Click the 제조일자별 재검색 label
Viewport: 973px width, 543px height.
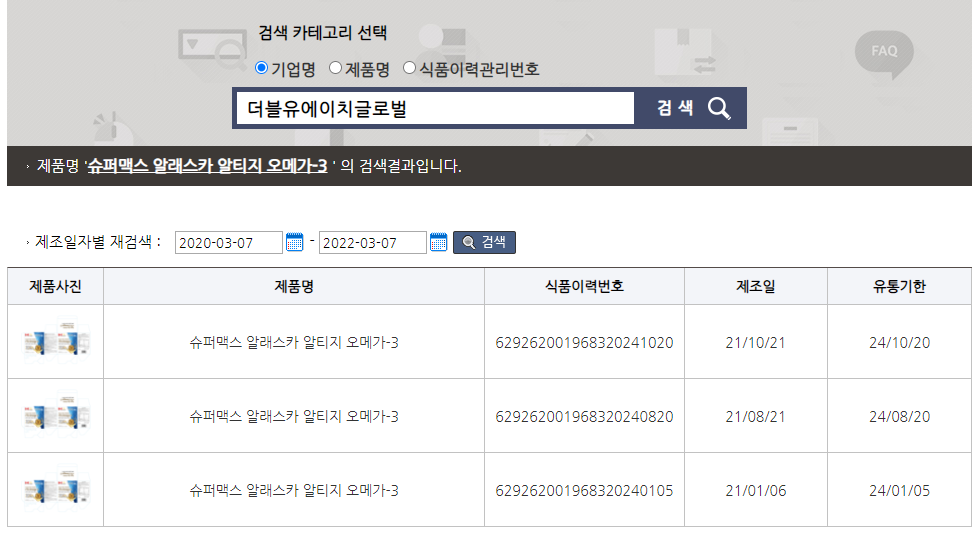pos(97,241)
